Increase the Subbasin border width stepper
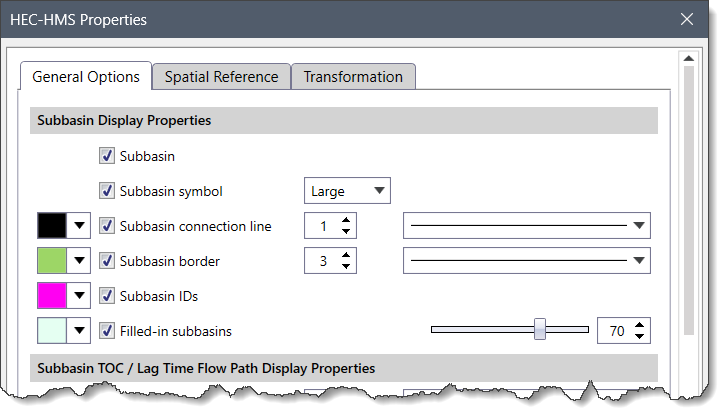This screenshot has height=412, width=724. point(346,255)
